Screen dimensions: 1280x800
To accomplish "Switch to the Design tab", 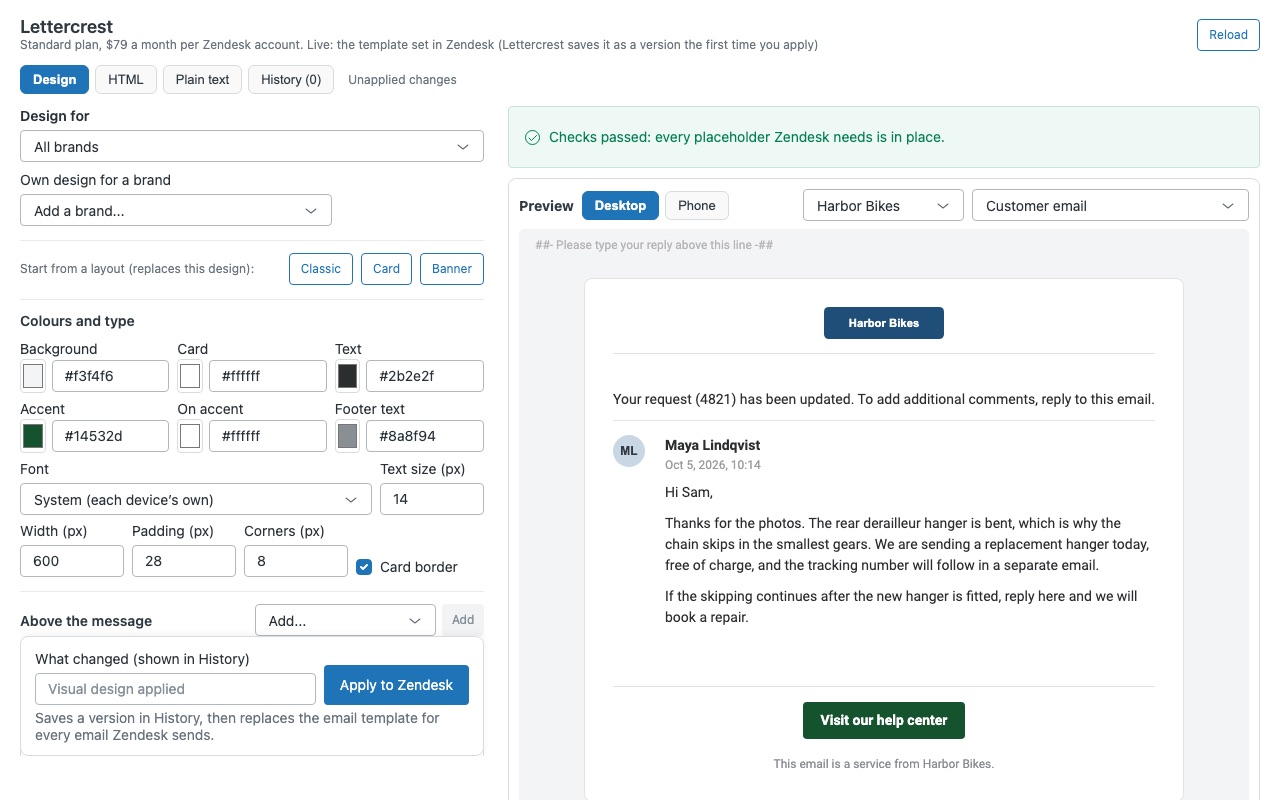I will pos(54,79).
